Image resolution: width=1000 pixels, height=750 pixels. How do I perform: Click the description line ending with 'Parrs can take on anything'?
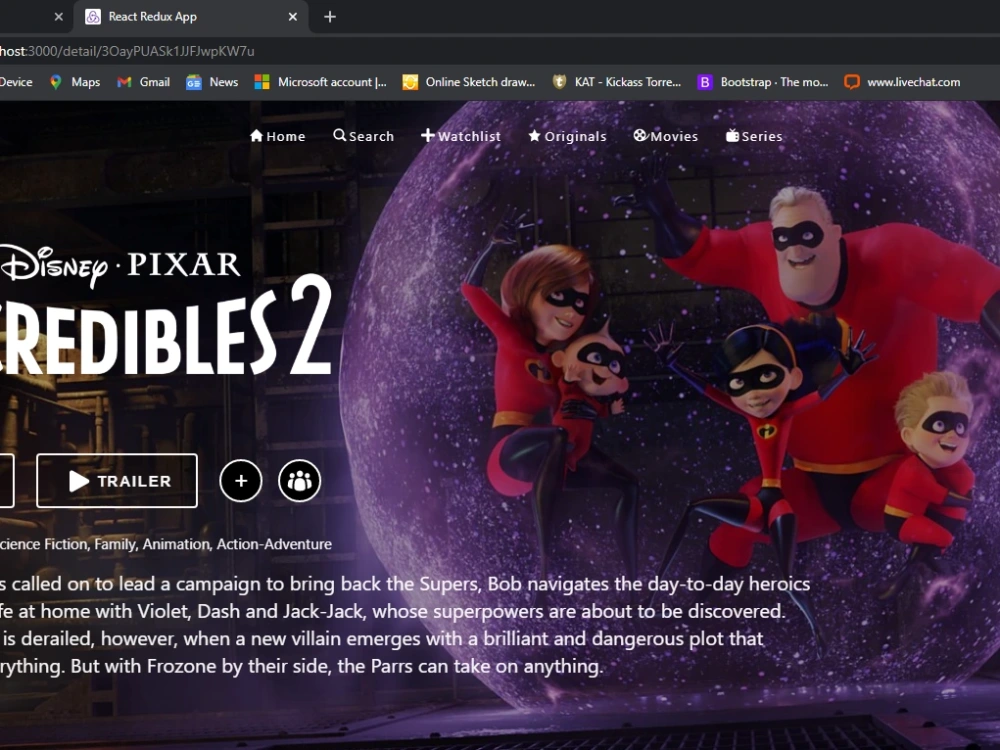click(x=302, y=666)
